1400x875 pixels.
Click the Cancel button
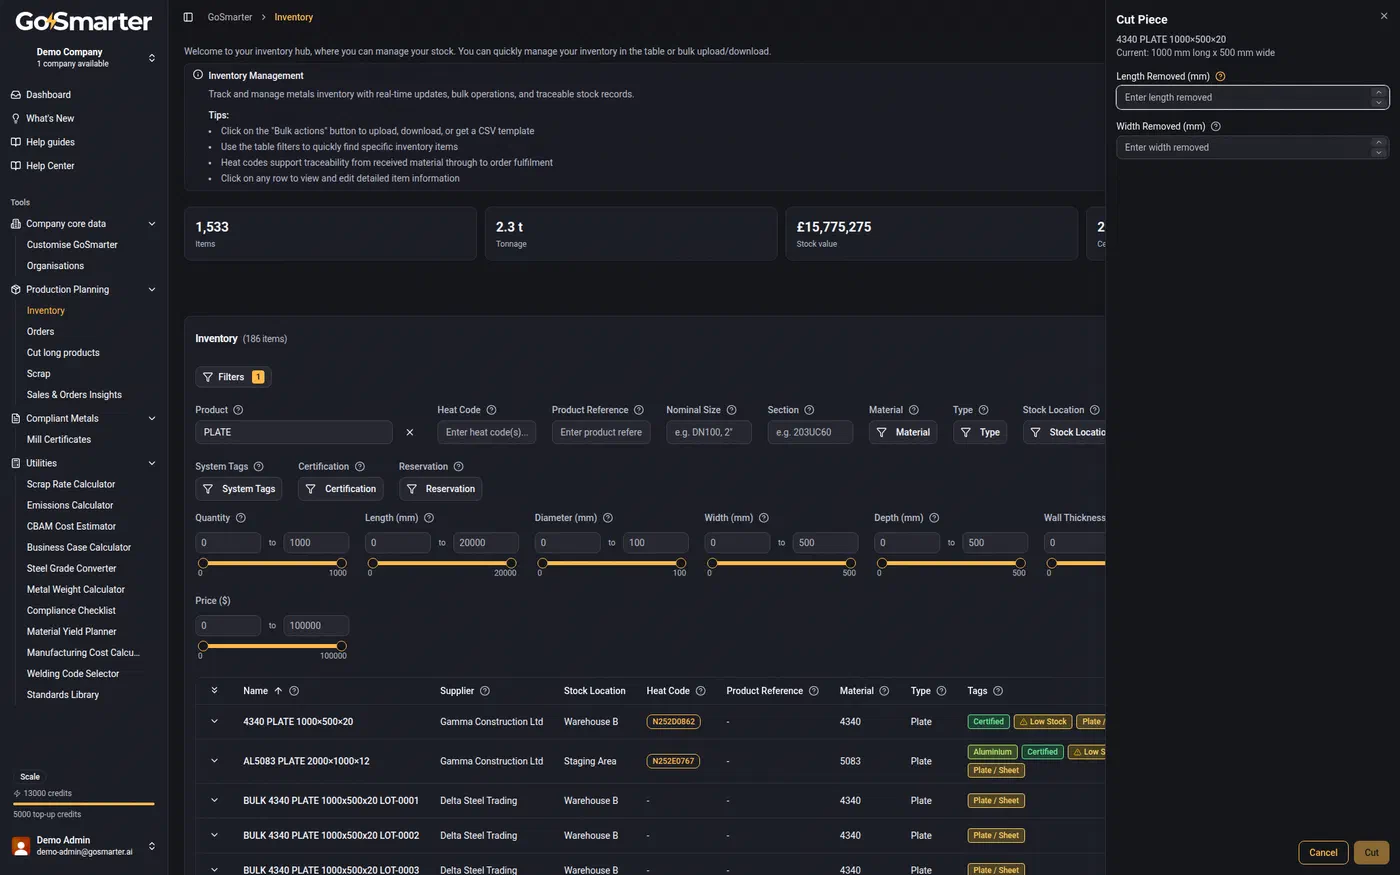click(1323, 853)
